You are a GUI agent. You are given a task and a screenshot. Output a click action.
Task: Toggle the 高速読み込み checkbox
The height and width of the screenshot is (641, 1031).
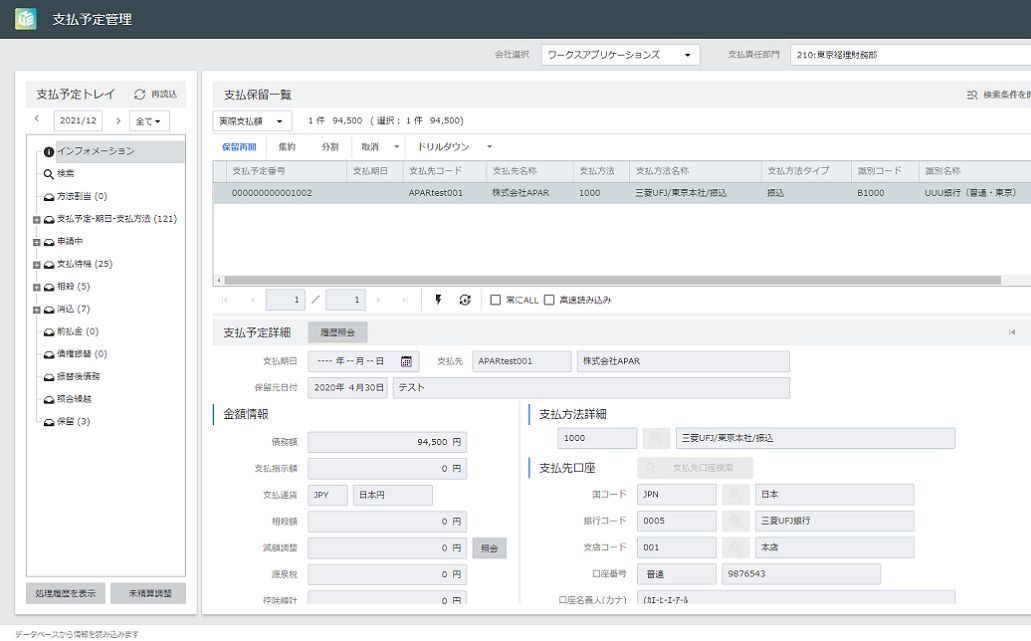tap(548, 299)
